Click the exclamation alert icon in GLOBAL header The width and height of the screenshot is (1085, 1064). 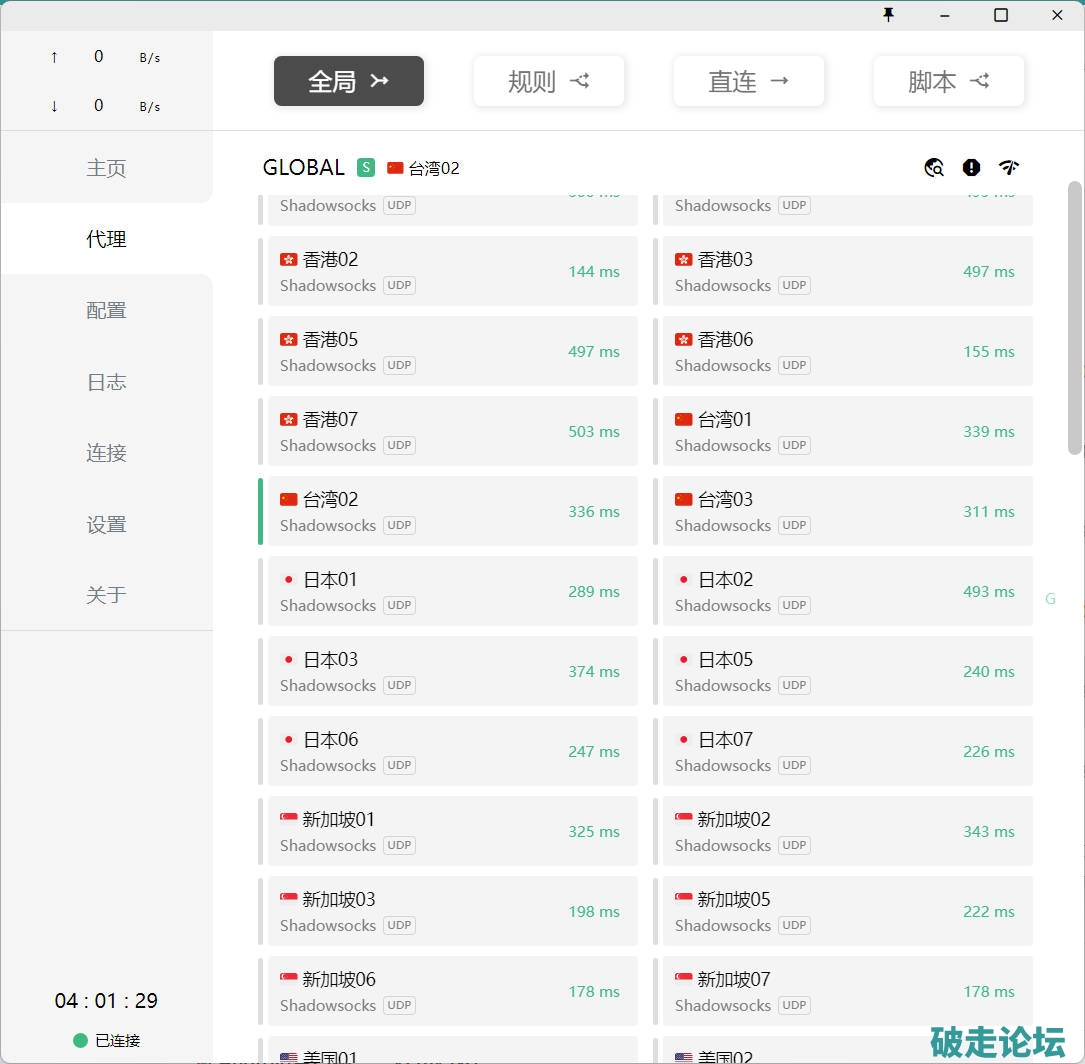point(971,168)
